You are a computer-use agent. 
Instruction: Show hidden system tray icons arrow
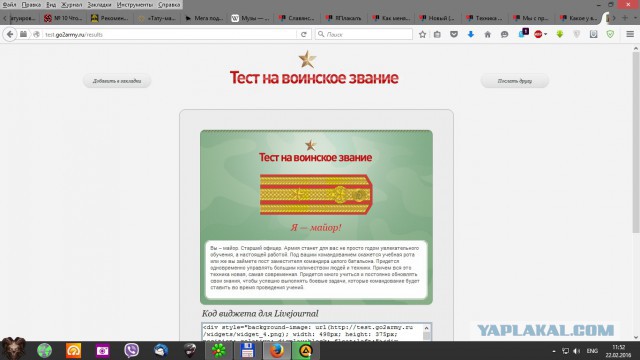click(554, 351)
